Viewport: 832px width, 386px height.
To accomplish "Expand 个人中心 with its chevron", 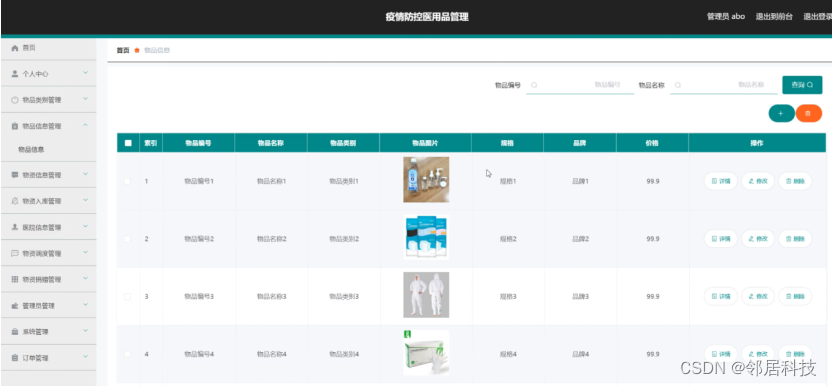I will tap(85, 73).
